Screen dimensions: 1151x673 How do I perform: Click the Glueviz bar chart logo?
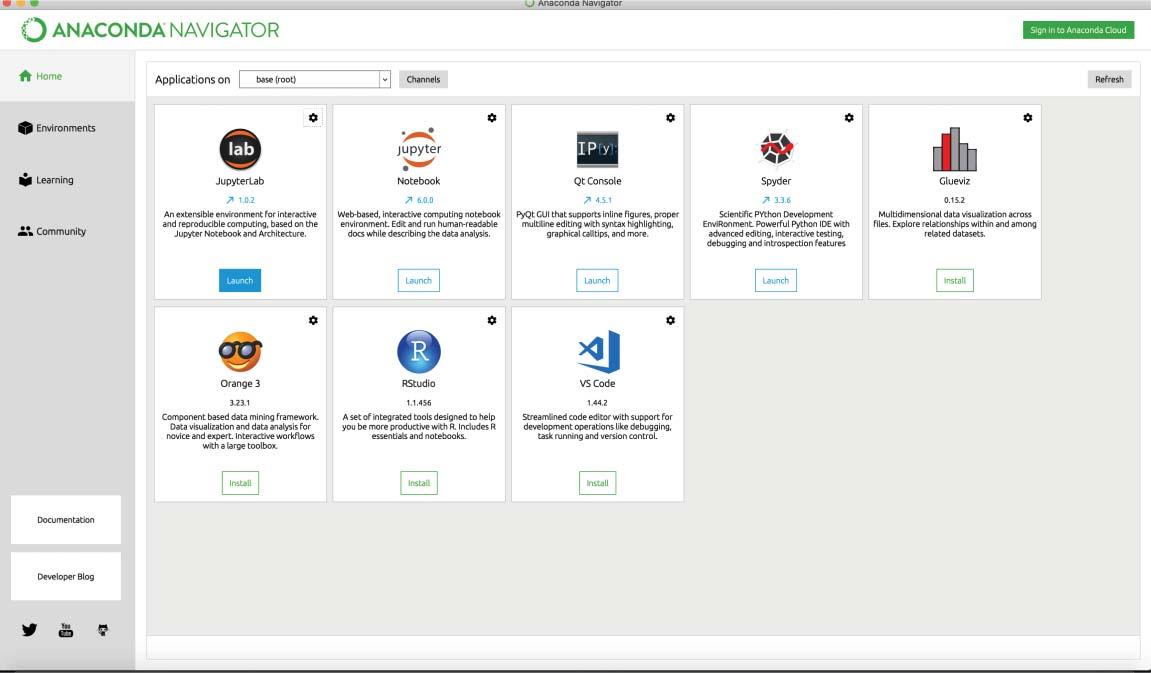[954, 149]
